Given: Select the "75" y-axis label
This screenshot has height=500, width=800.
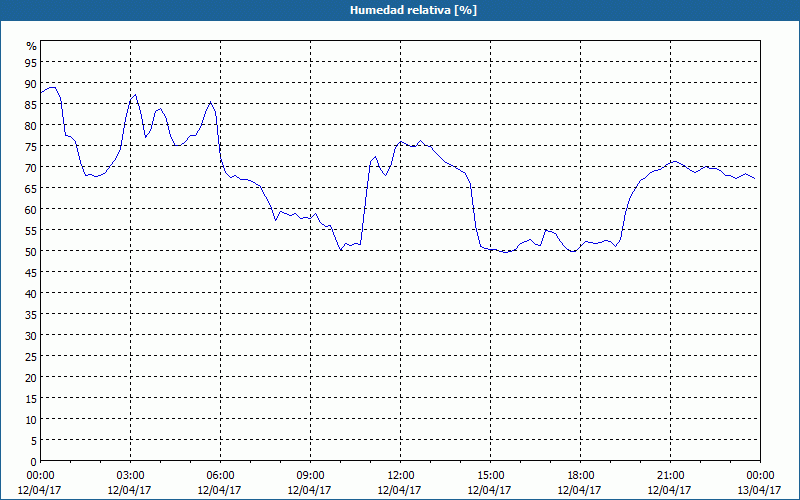Looking at the screenshot, I should point(31,146).
